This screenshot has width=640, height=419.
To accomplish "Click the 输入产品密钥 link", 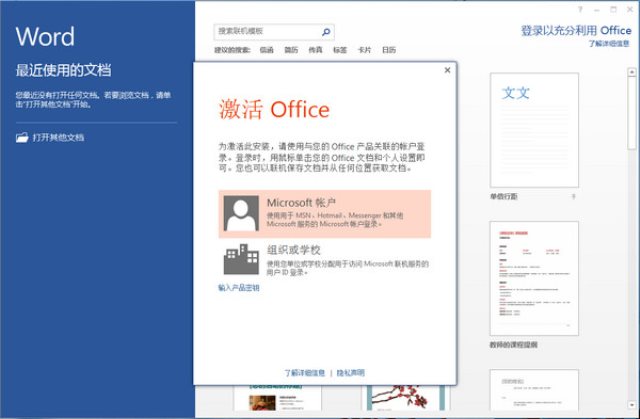I will [239, 288].
